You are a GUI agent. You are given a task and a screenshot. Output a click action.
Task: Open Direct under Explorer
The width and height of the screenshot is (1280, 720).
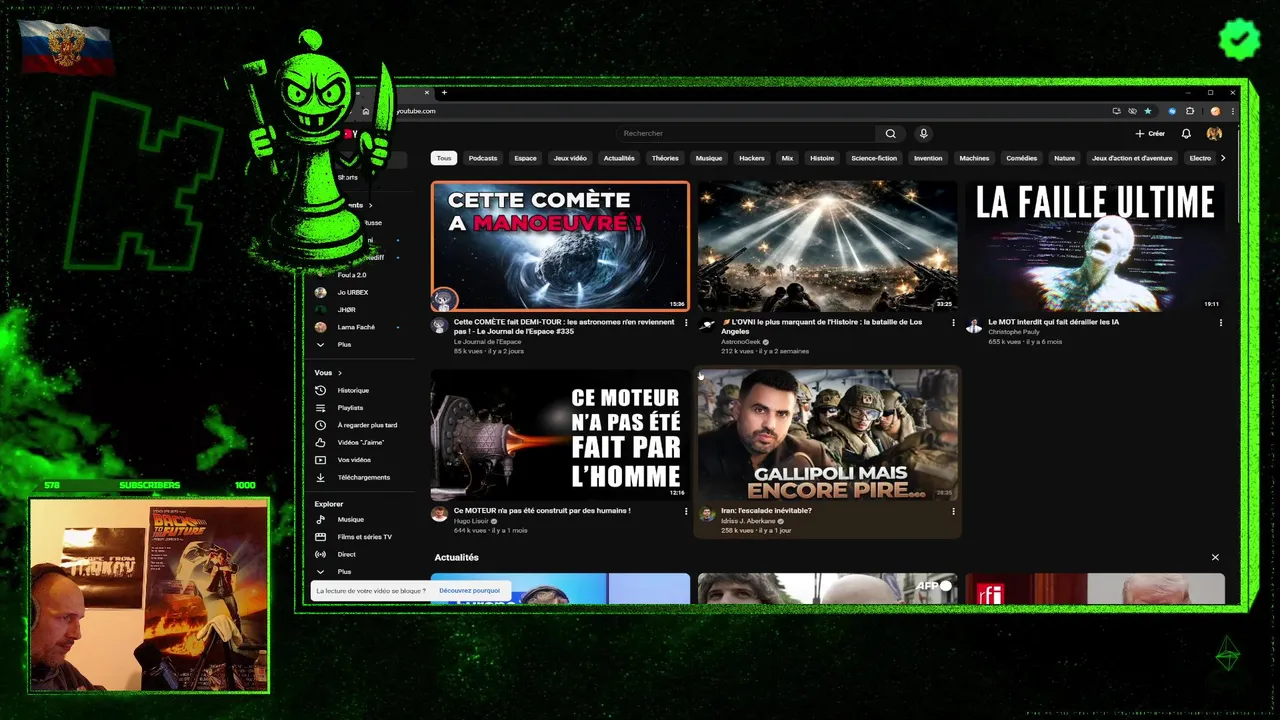pyautogui.click(x=346, y=554)
